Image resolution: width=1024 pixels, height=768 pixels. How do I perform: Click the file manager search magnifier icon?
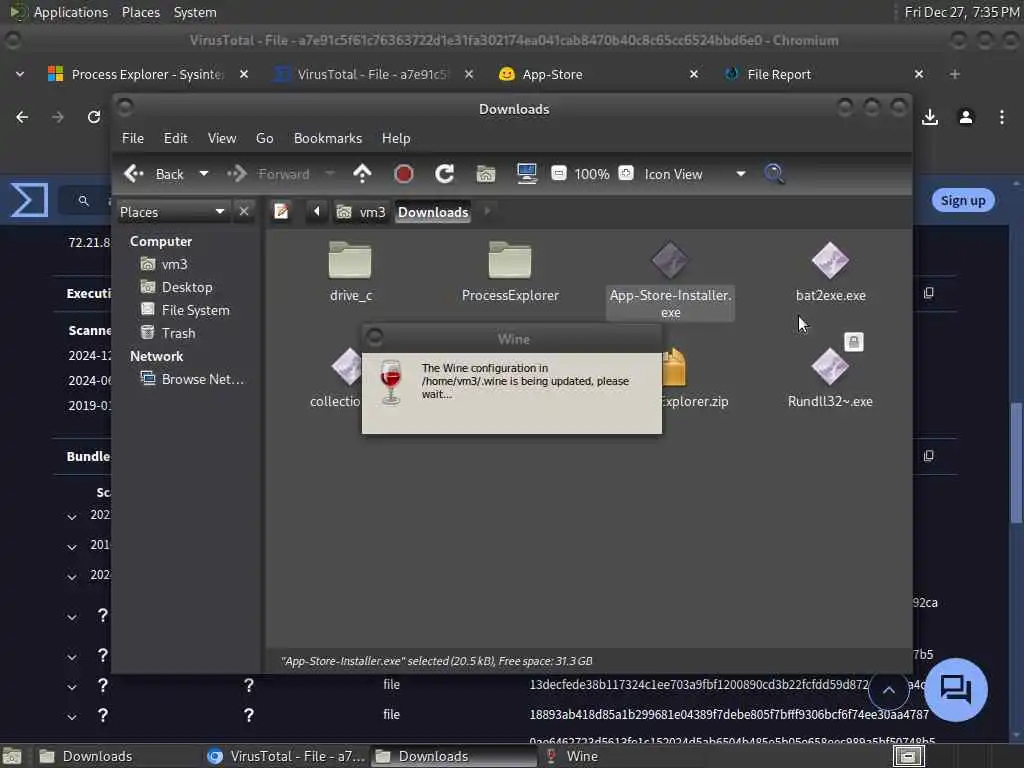pyautogui.click(x=774, y=174)
